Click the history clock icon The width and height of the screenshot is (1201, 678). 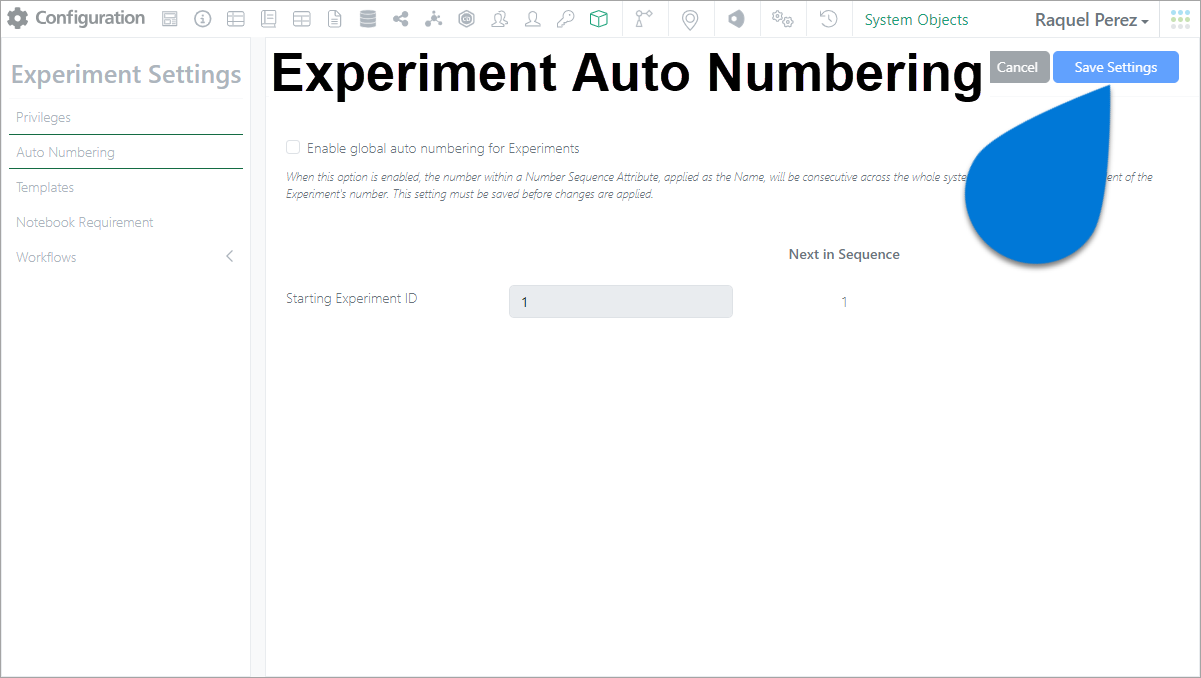(x=828, y=19)
